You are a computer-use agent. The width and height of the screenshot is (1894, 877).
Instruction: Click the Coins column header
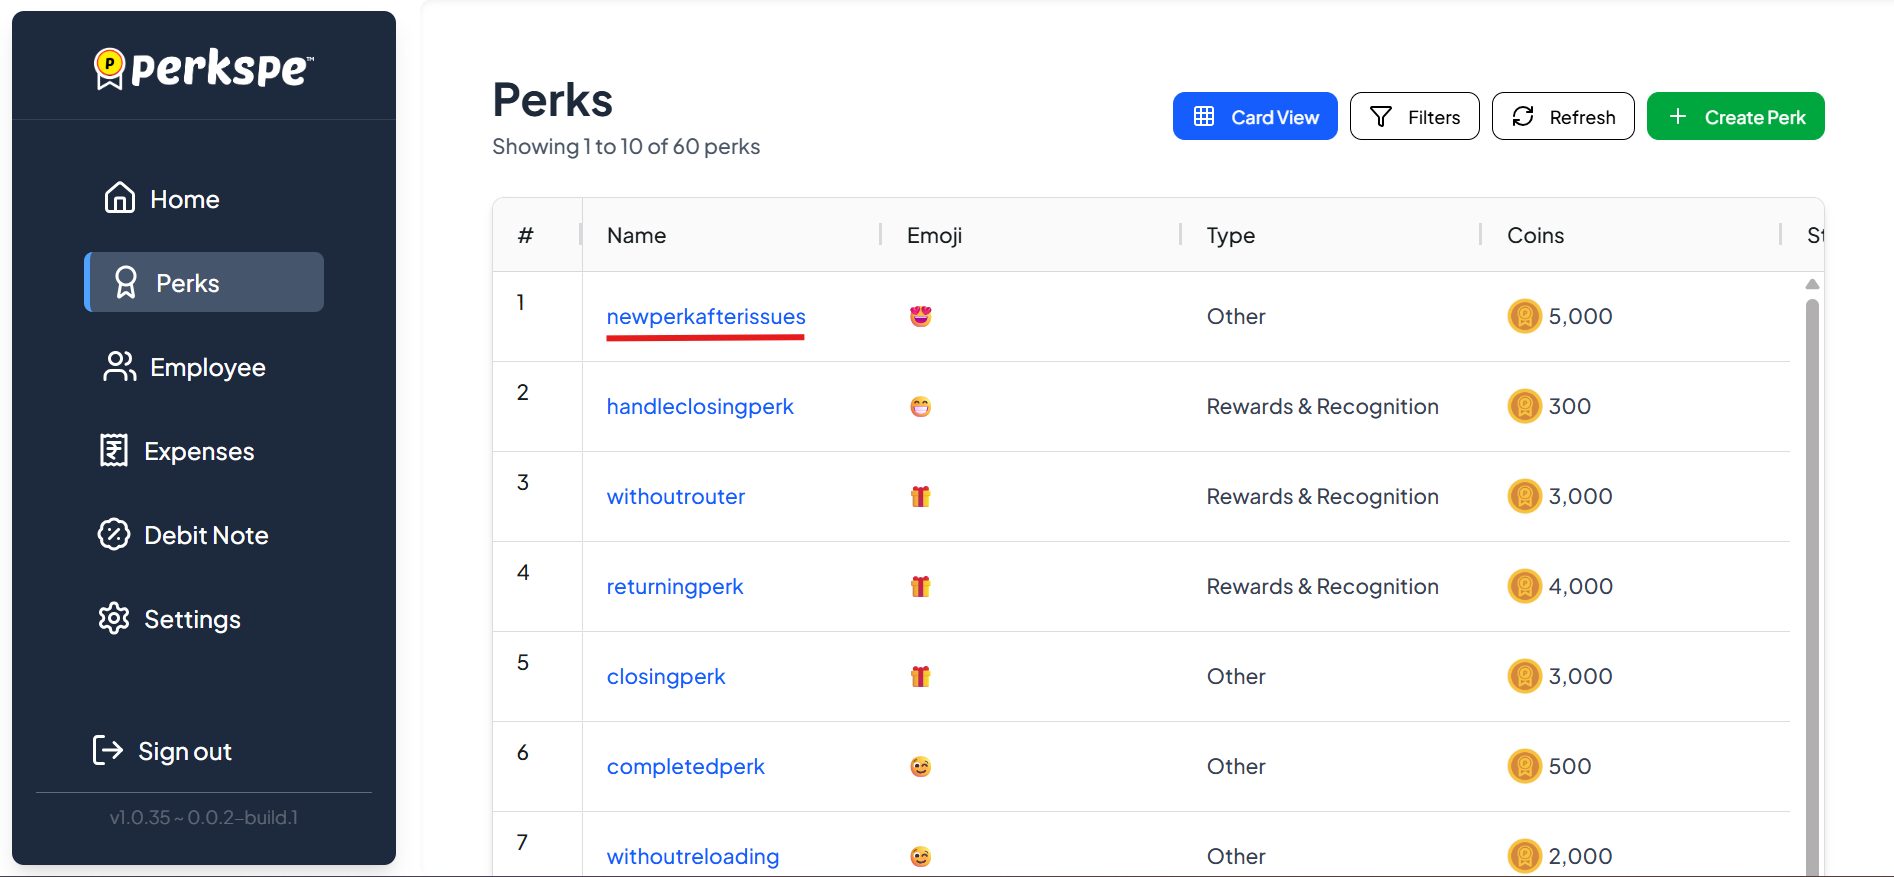(x=1535, y=236)
